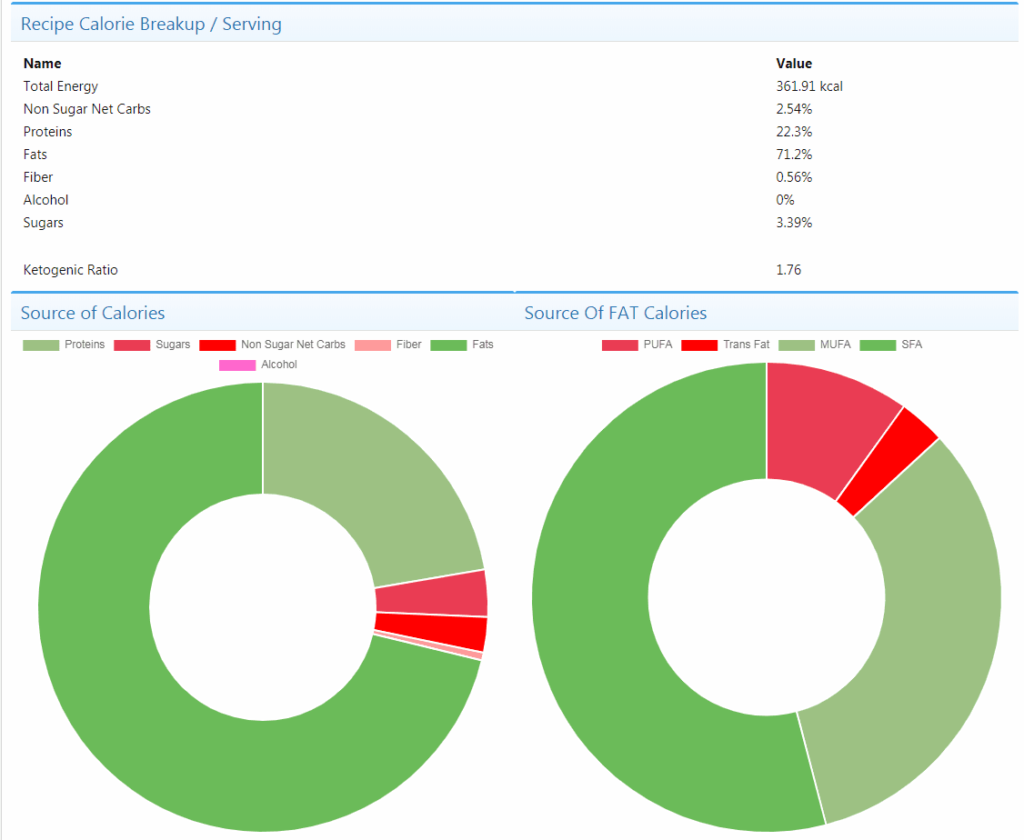Viewport: 1024px width, 840px height.
Task: Select the 361.91 kcal value
Action: pos(809,86)
